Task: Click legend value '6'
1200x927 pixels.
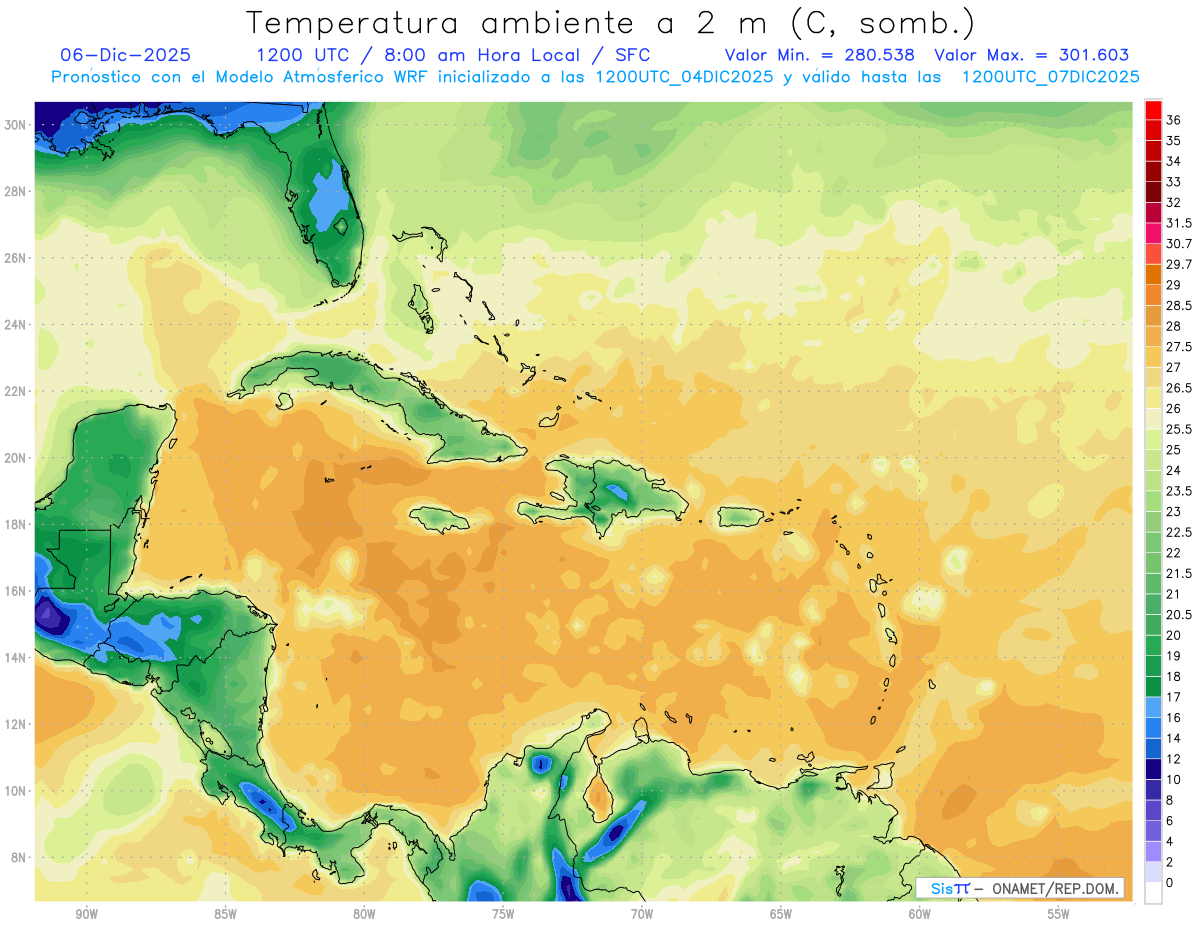Action: click(x=1170, y=821)
